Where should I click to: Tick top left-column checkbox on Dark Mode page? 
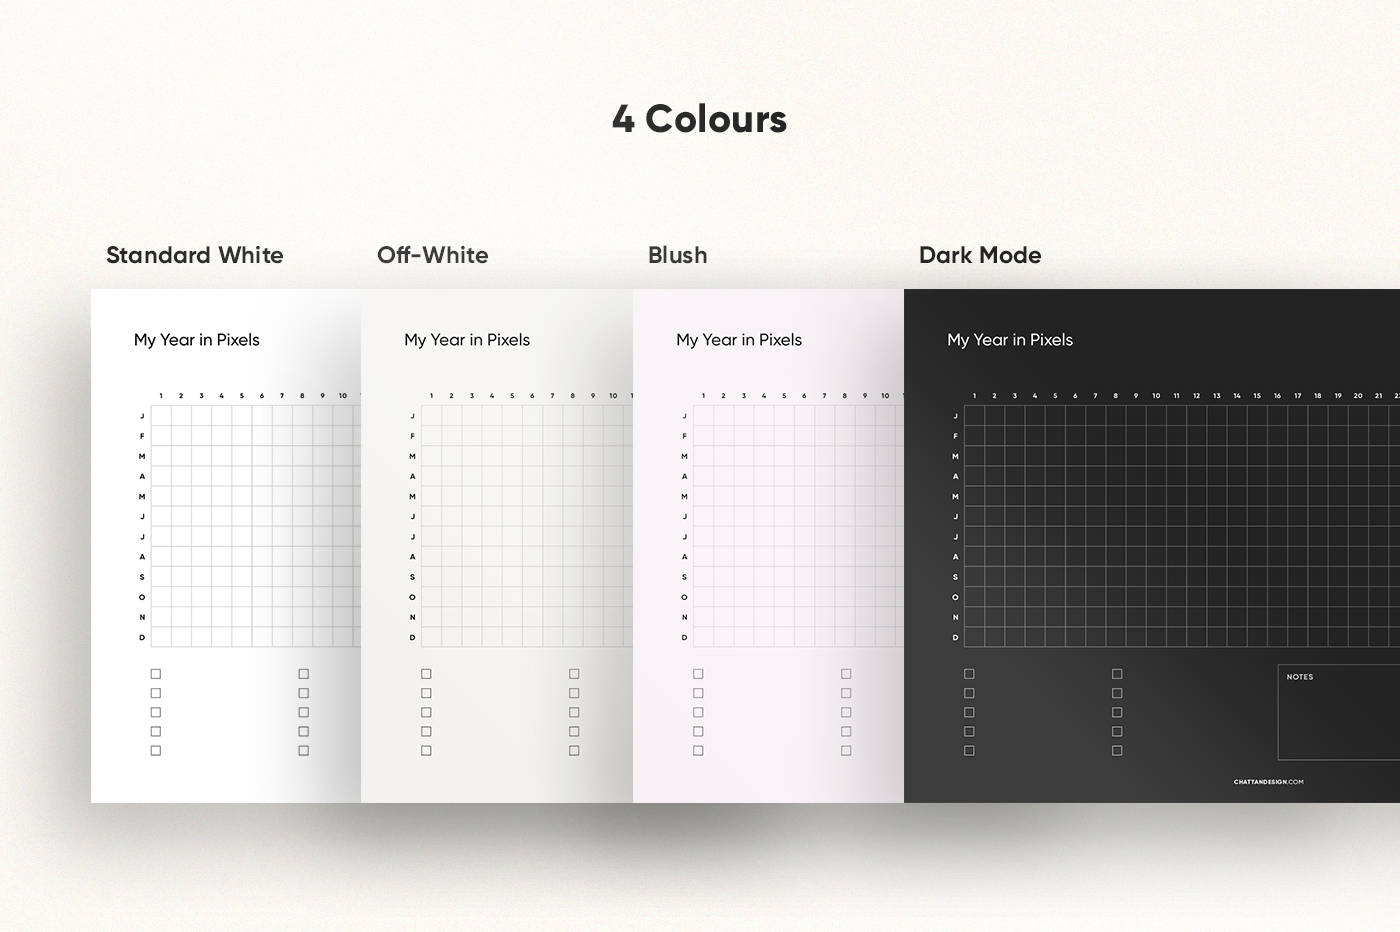tap(969, 674)
